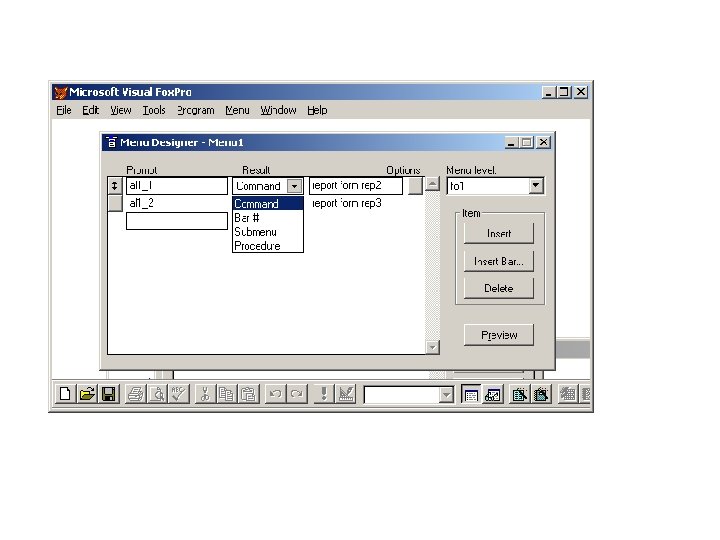
Task: Click the Result combo box arrow for all_1
Action: [294, 186]
